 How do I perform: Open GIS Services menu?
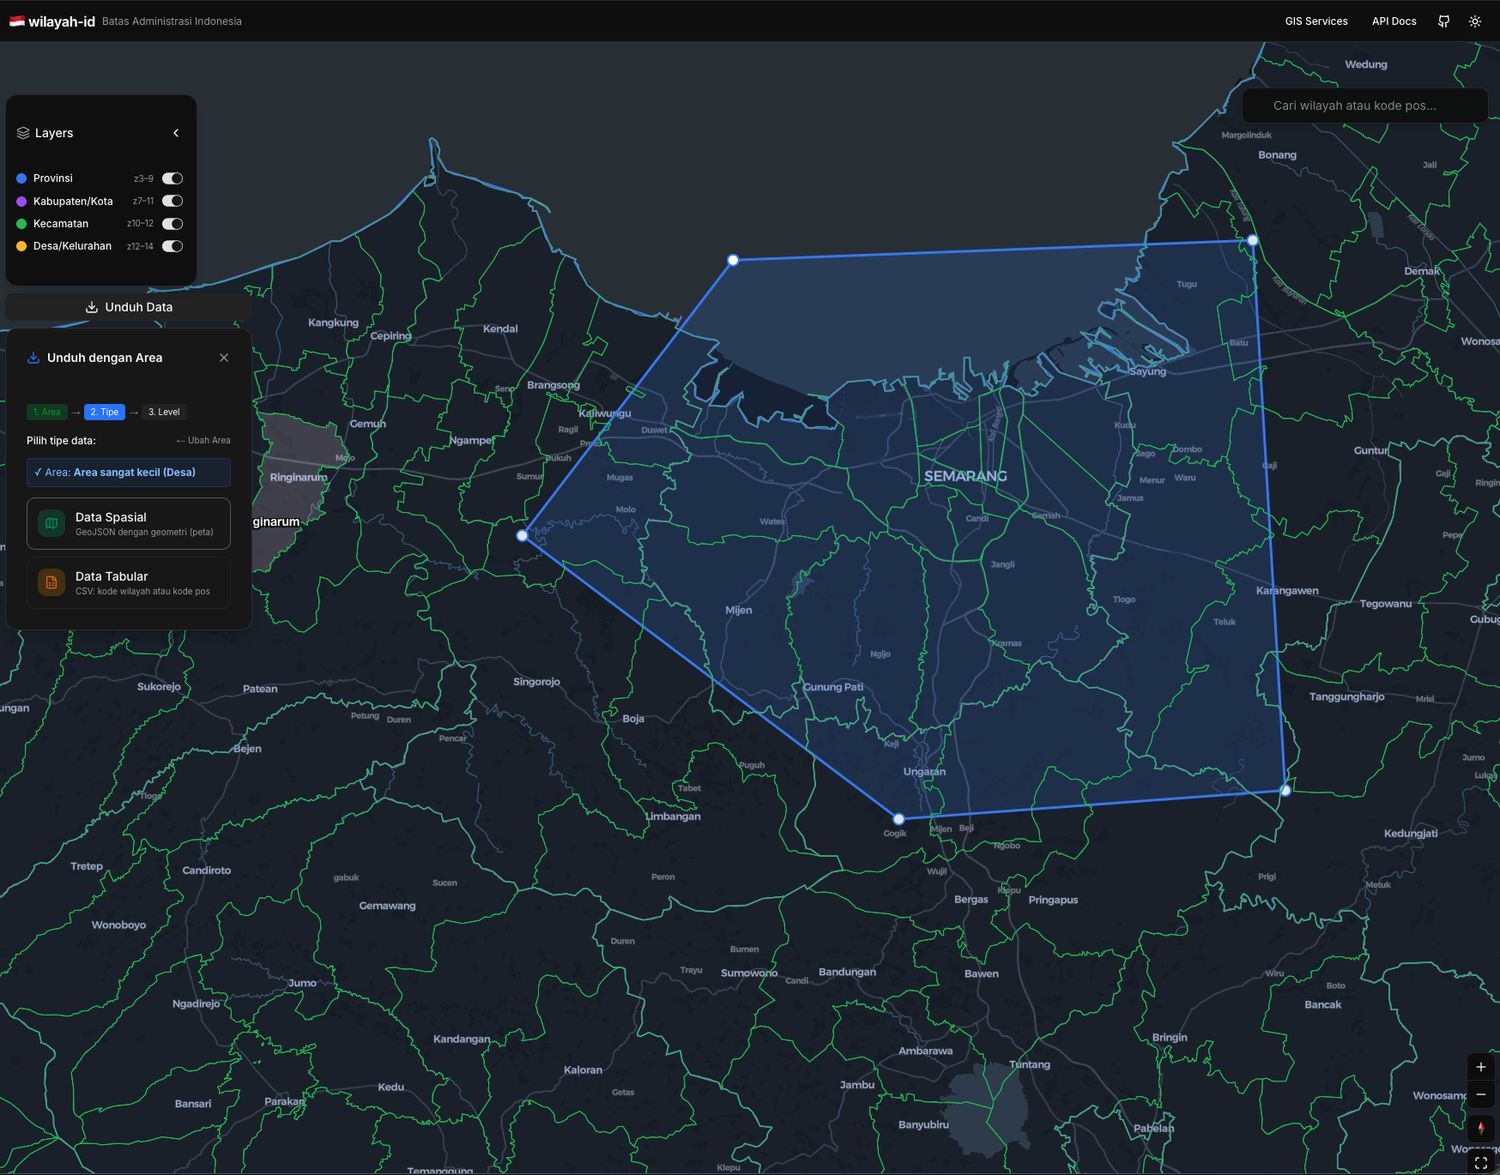click(x=1316, y=21)
